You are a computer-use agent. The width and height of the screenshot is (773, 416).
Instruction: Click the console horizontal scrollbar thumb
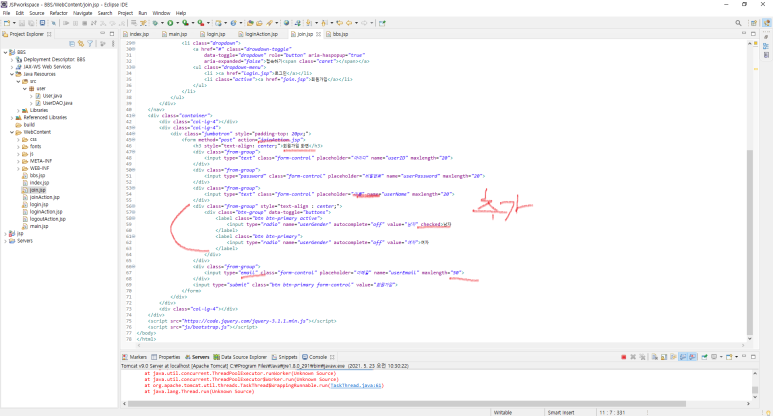(x=407, y=404)
